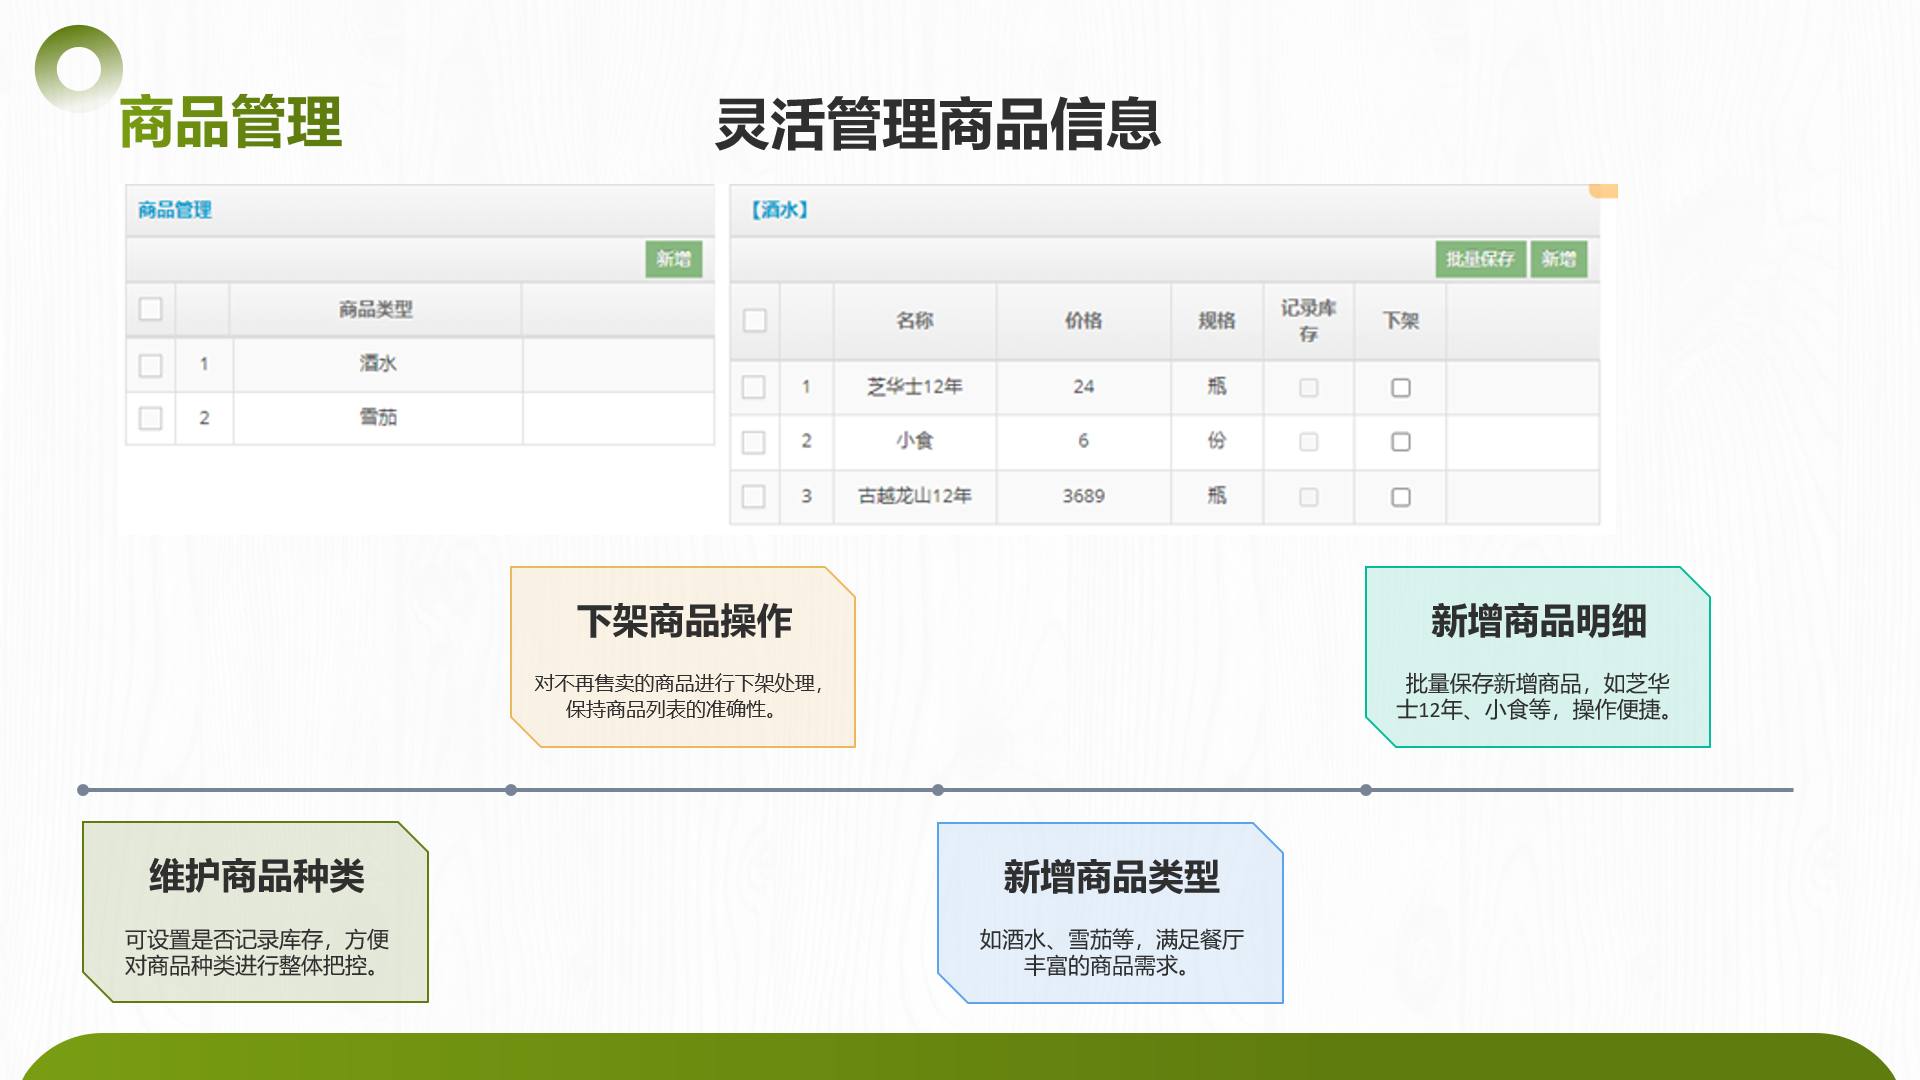
Task: Select row checkbox for 古越龙山12年
Action: (754, 497)
